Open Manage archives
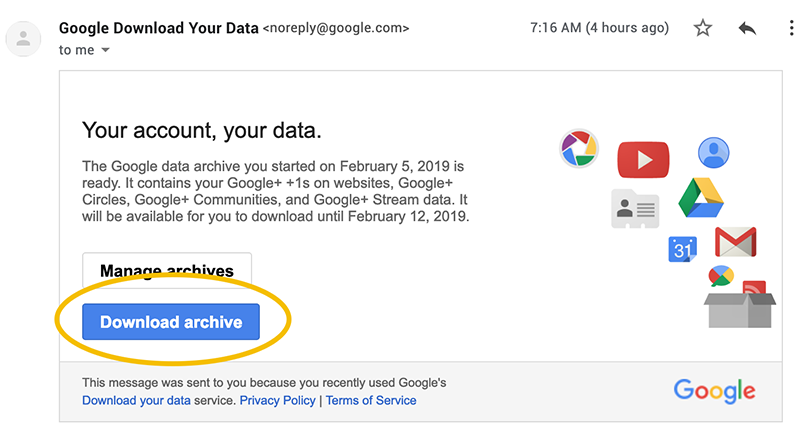This screenshot has width=804, height=439. (167, 271)
